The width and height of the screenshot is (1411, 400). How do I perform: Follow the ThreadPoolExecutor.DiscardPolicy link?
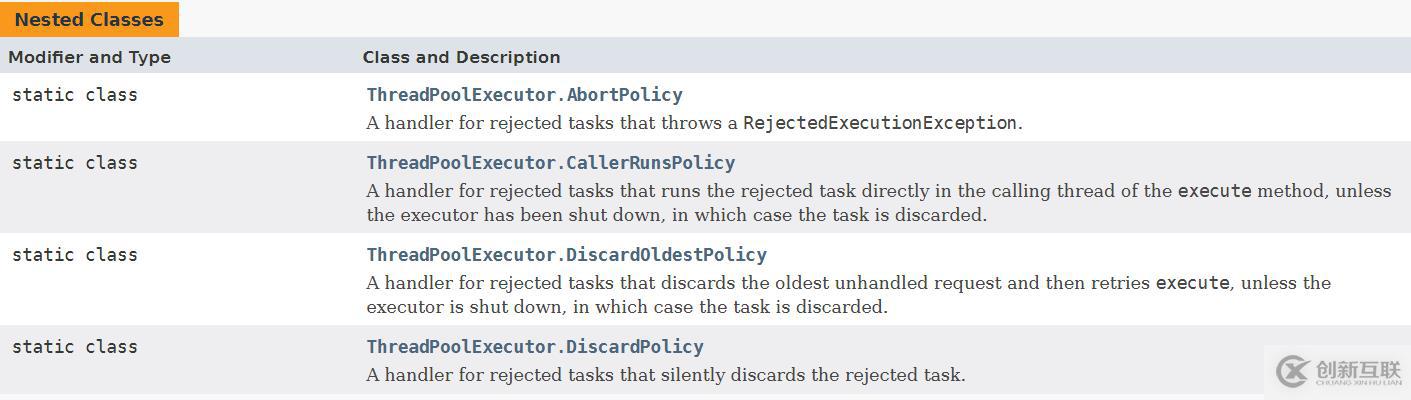535,347
